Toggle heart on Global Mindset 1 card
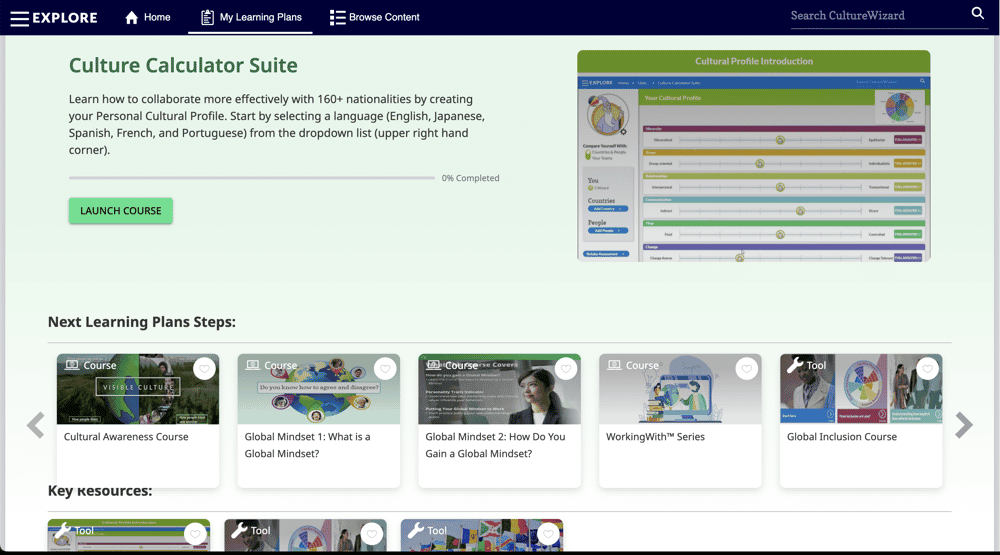Screen dimensions: 1000x555 [385, 369]
